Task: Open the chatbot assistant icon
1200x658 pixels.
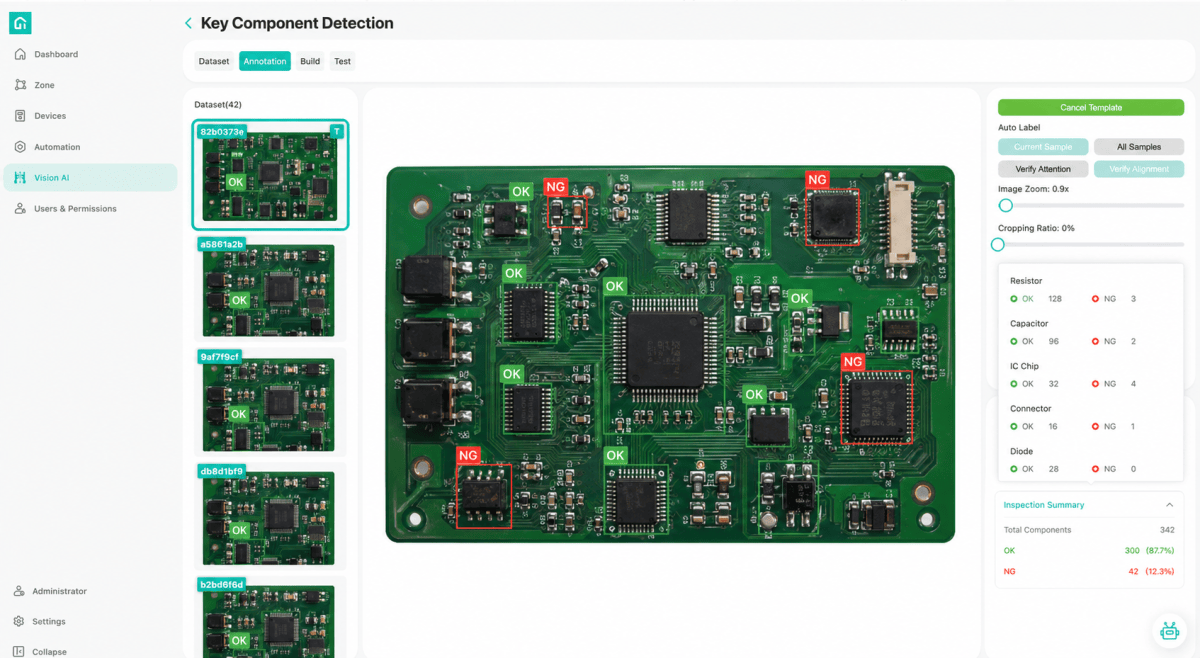Action: 1169,630
